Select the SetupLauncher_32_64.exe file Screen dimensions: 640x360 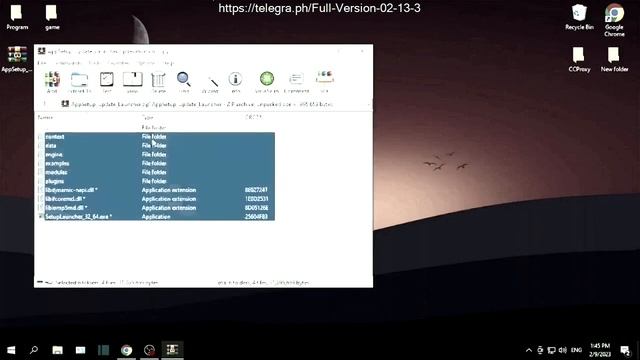155,217
